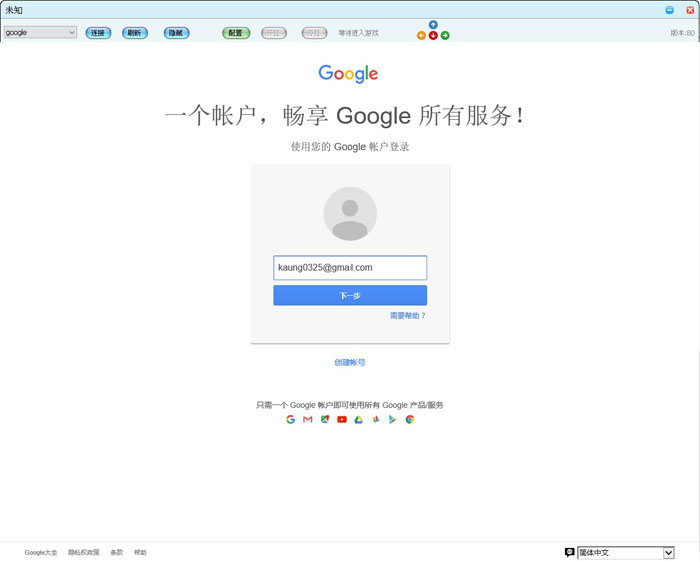Click the Chrome icon in the product row

(410, 419)
